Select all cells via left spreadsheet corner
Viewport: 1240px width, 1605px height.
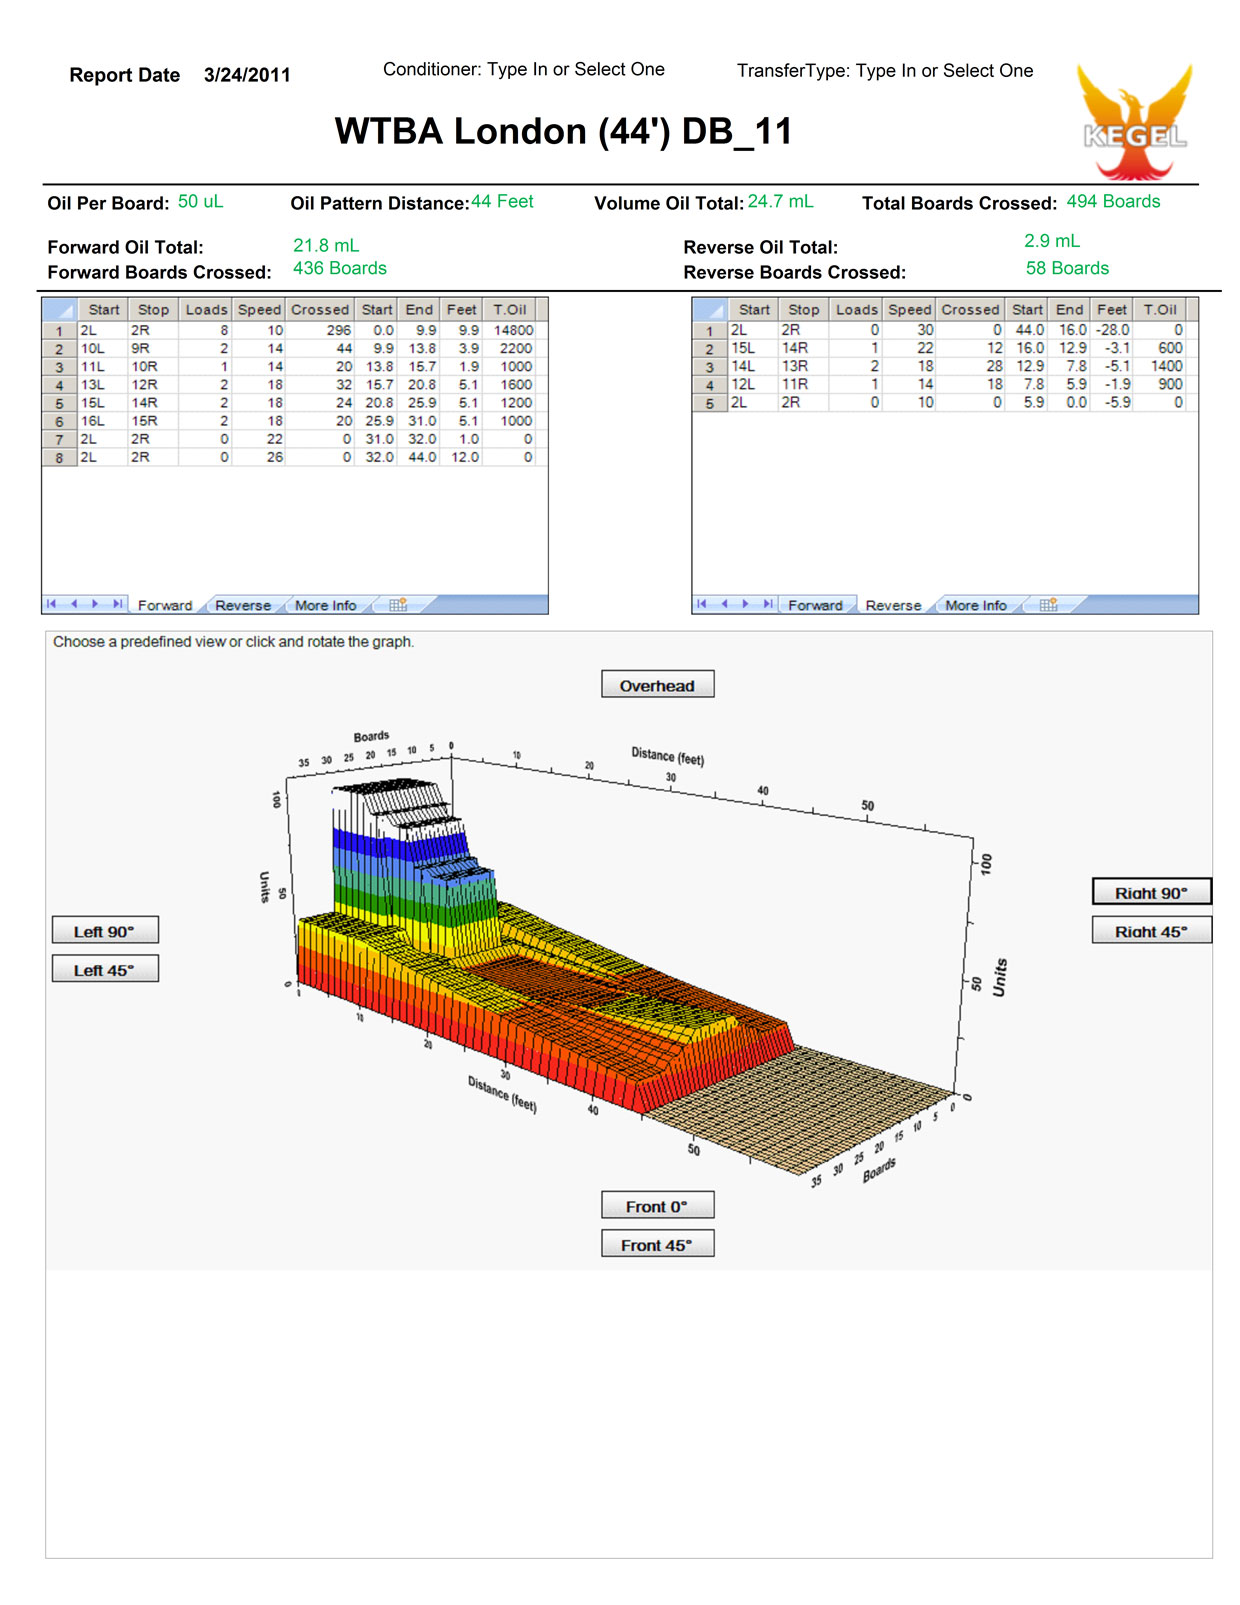point(59,310)
